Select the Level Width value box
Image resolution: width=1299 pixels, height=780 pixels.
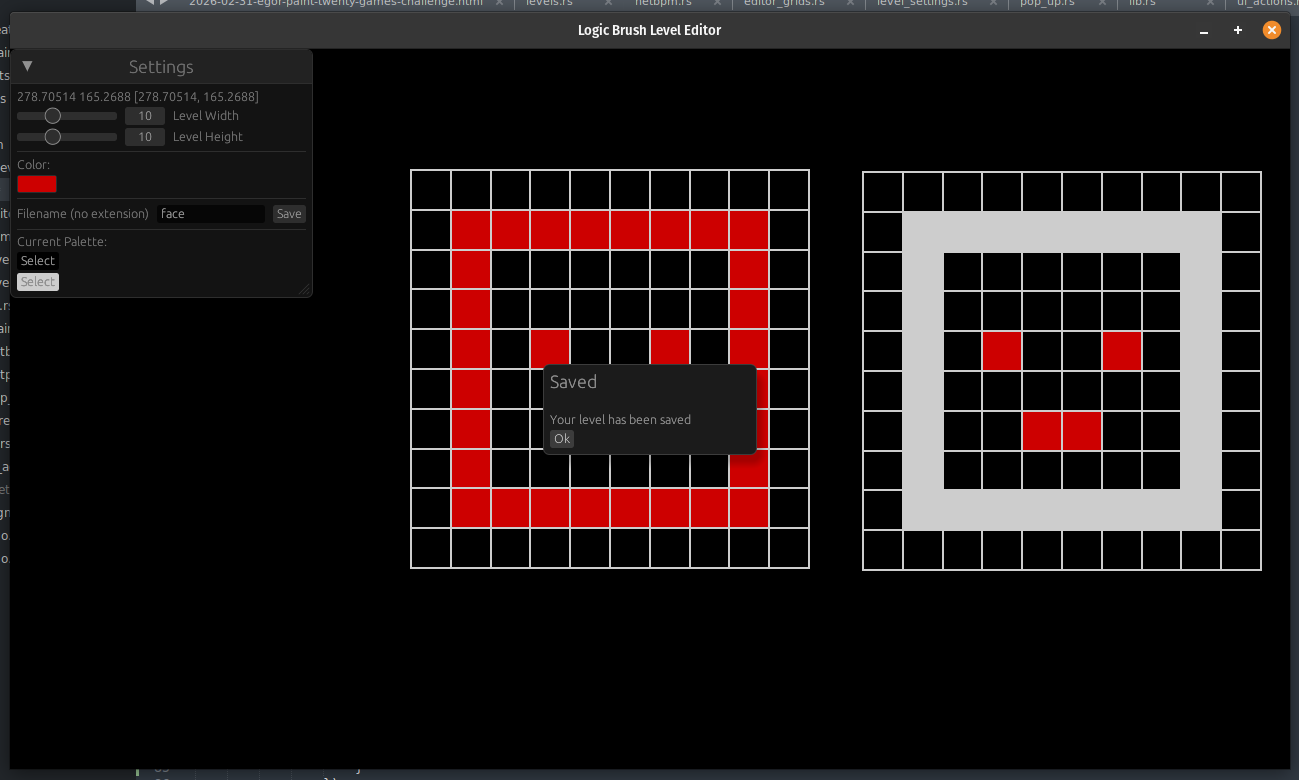click(145, 116)
